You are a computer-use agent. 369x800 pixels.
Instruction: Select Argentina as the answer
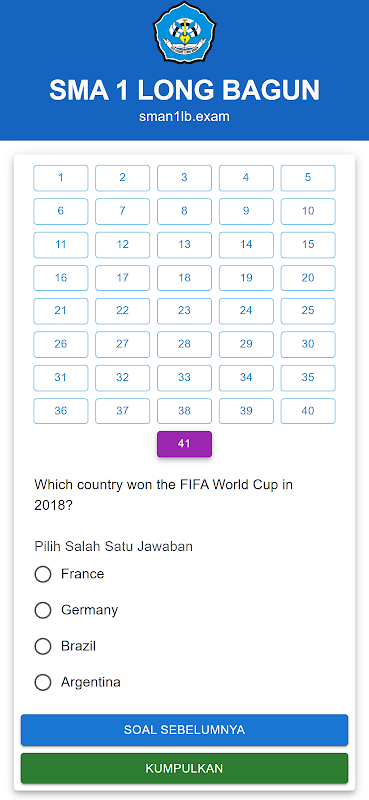[43, 682]
